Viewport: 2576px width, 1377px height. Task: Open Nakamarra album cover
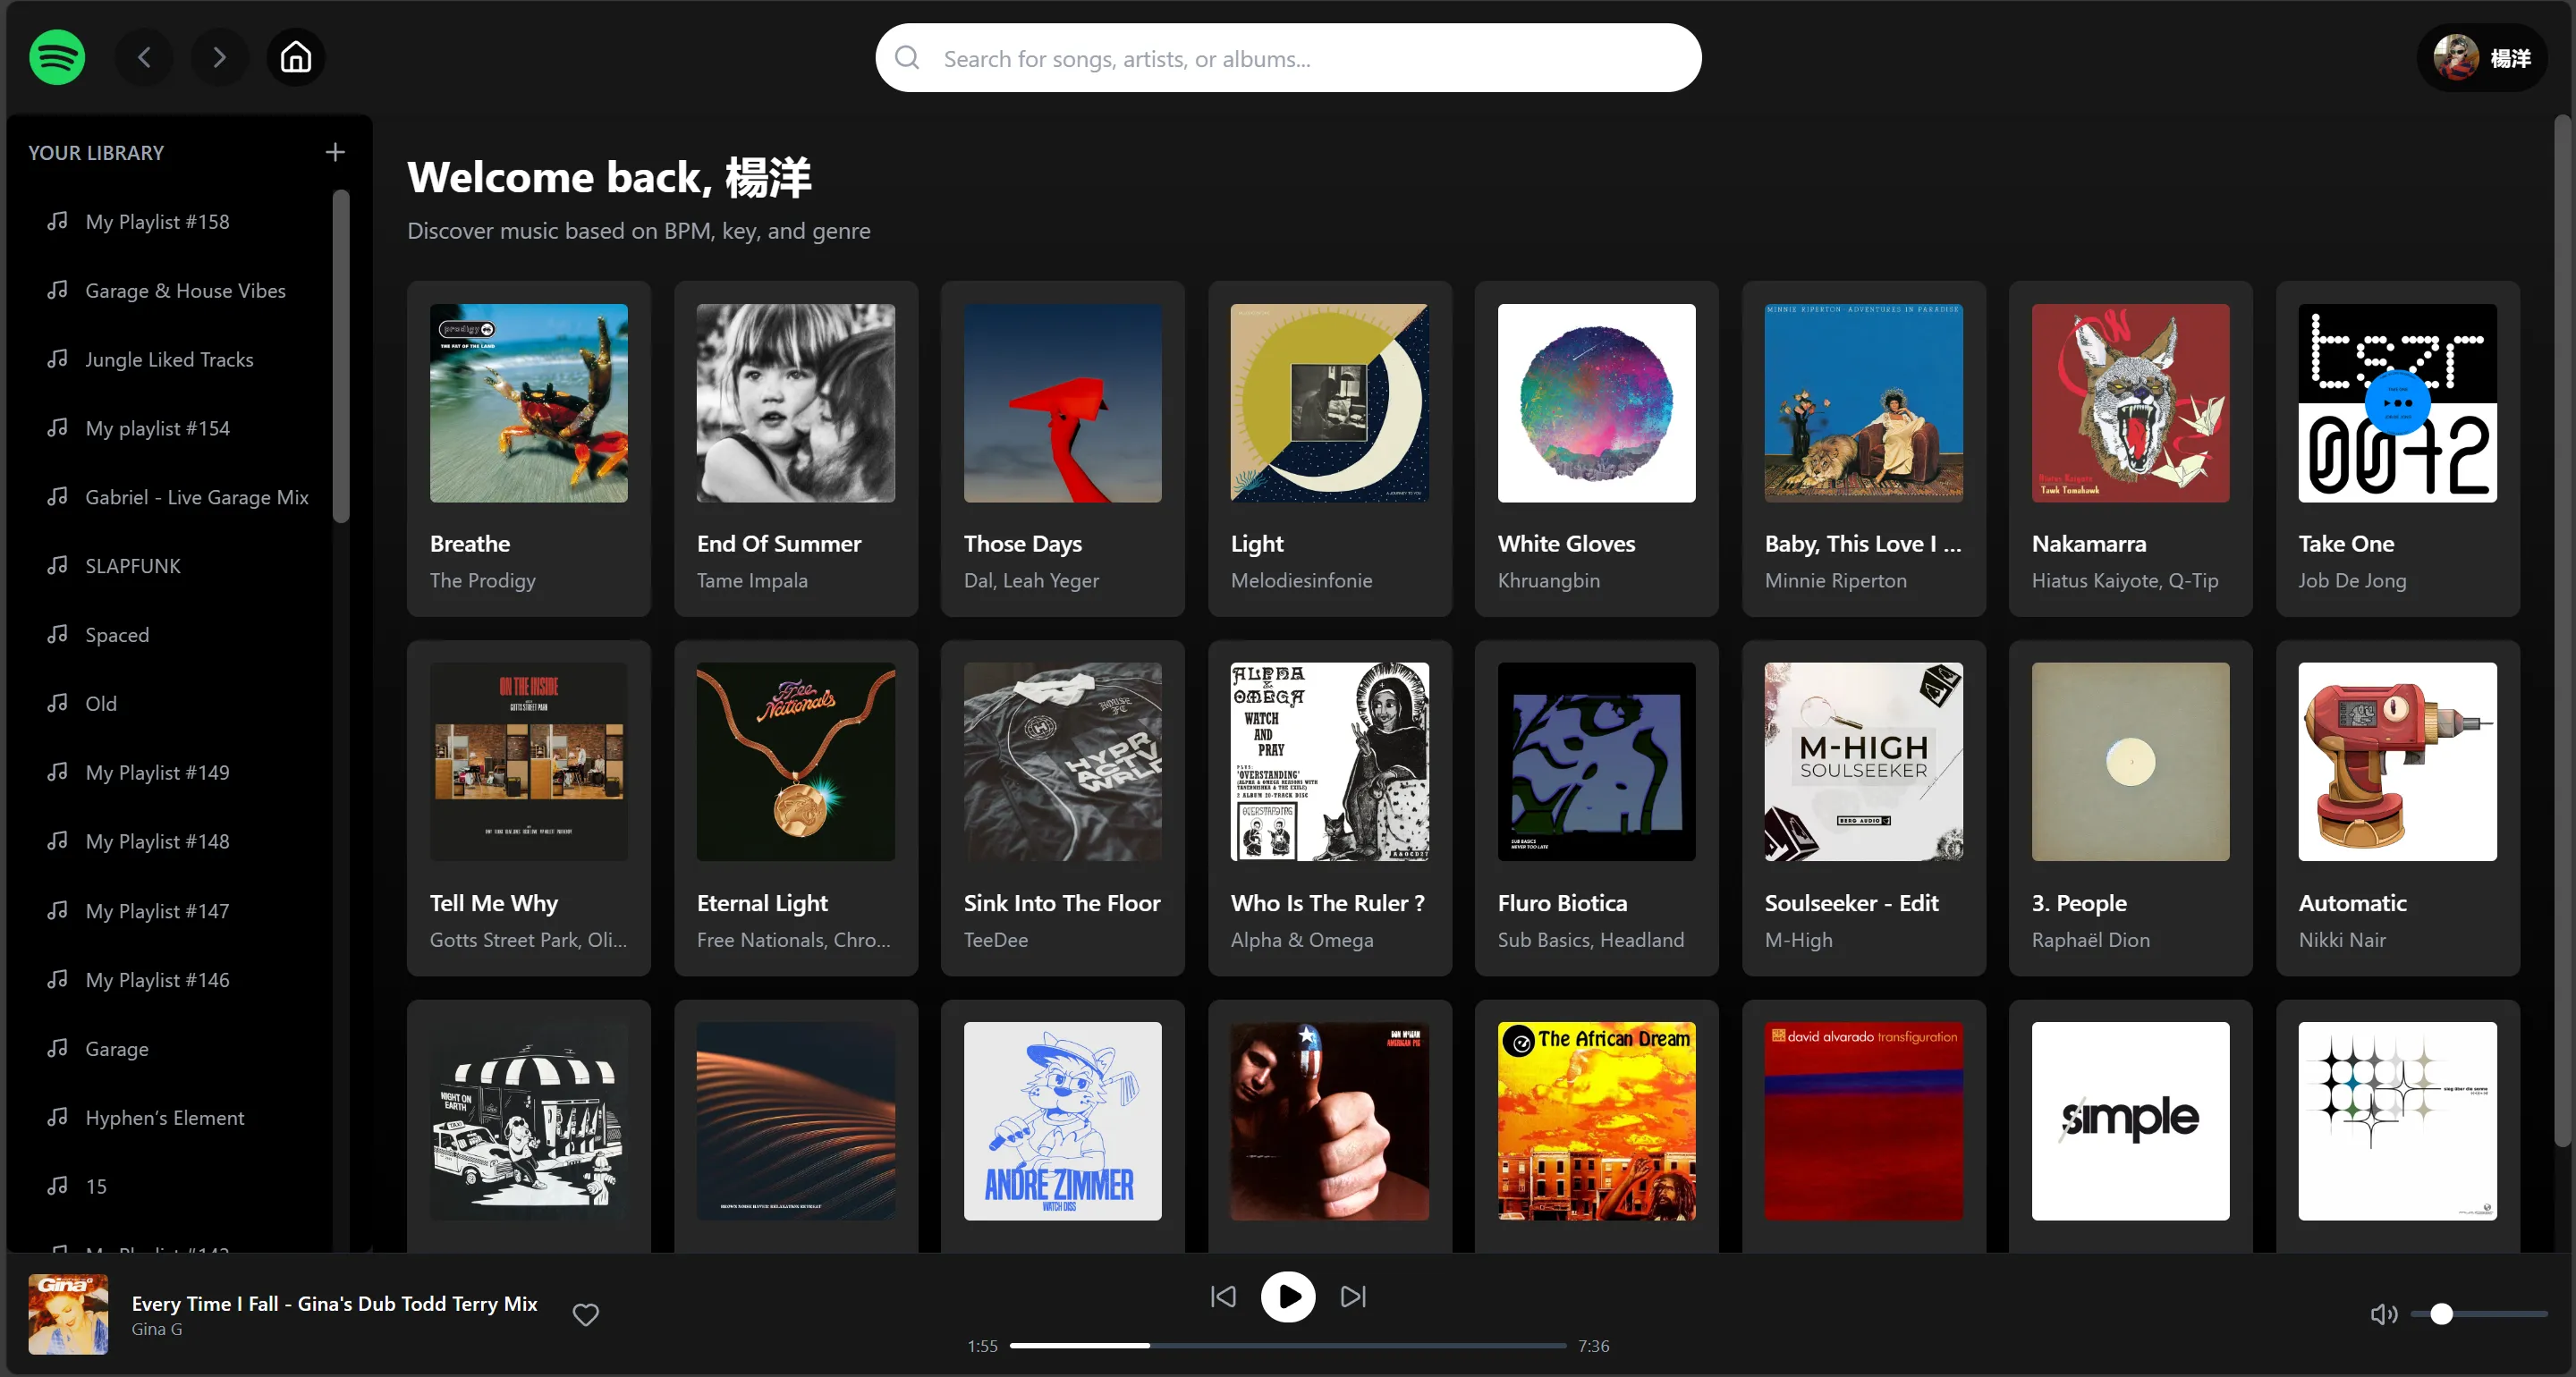[x=2131, y=403]
